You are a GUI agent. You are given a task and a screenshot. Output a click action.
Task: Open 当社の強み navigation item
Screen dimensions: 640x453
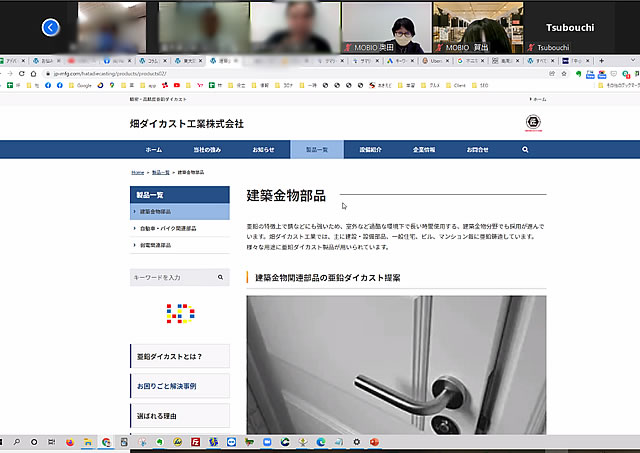[x=207, y=150]
